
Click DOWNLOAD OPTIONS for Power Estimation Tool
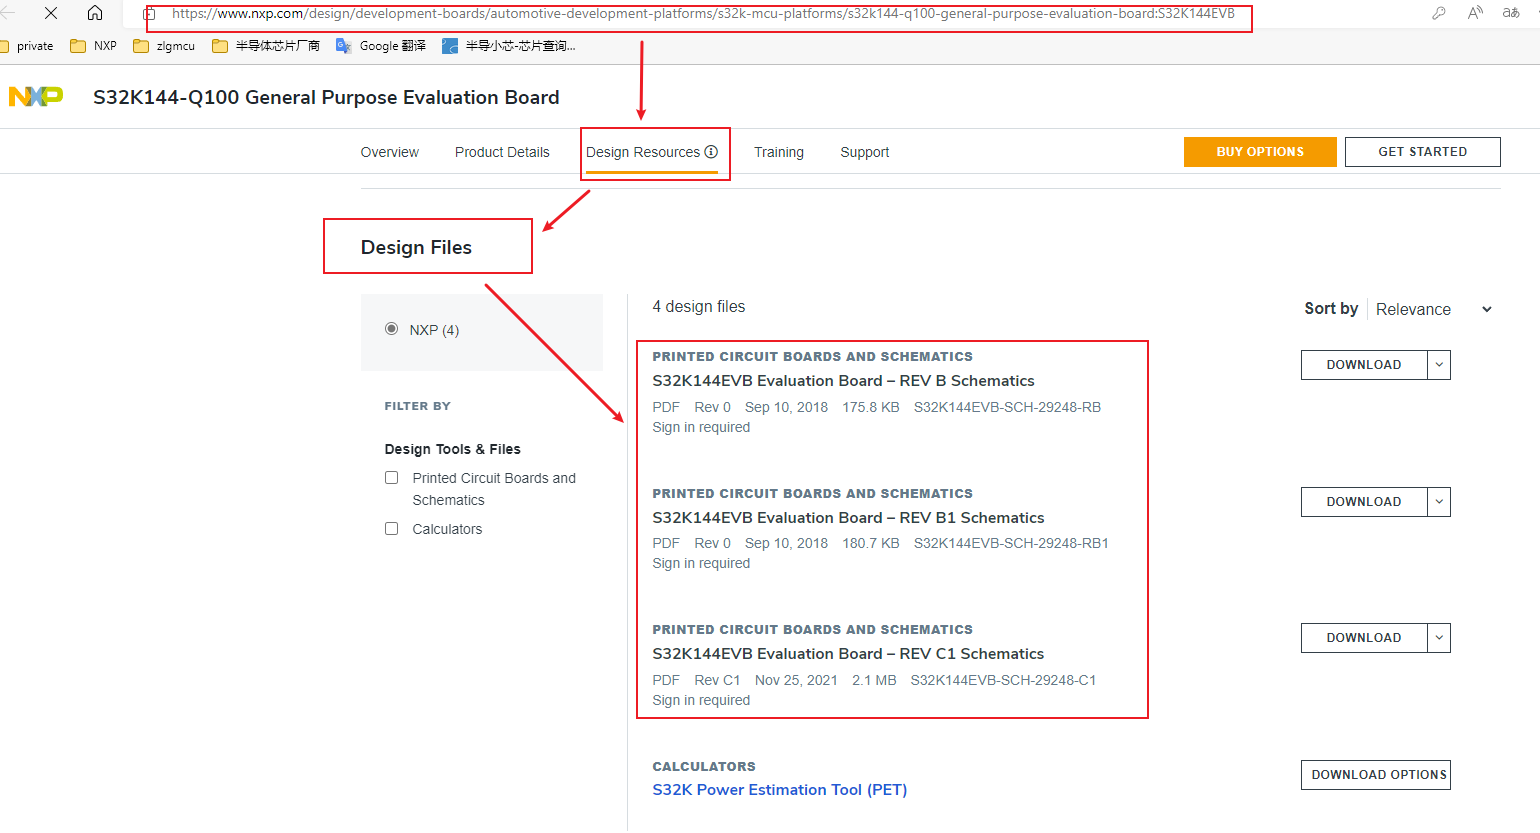pos(1376,775)
